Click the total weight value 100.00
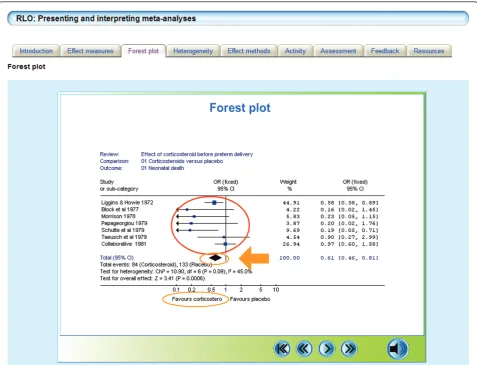Viewport: 477px width, 365px height. tap(289, 258)
